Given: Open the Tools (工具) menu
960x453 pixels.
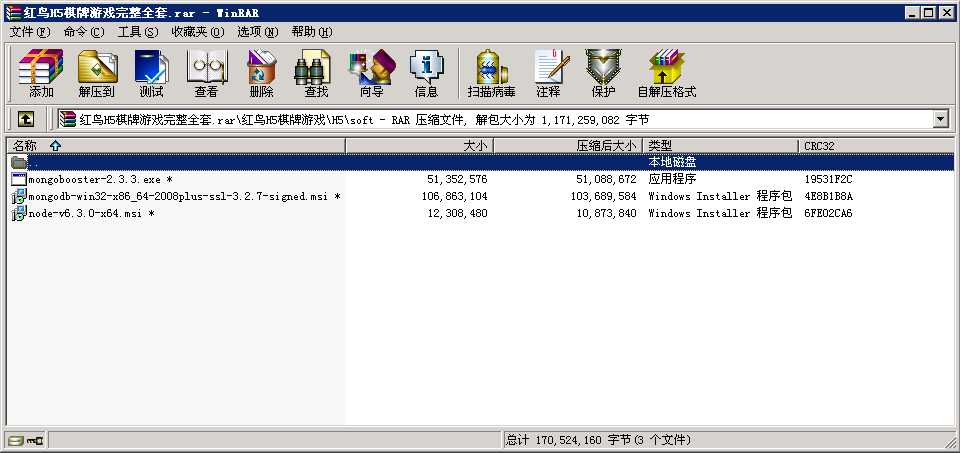Looking at the screenshot, I should pos(138,32).
